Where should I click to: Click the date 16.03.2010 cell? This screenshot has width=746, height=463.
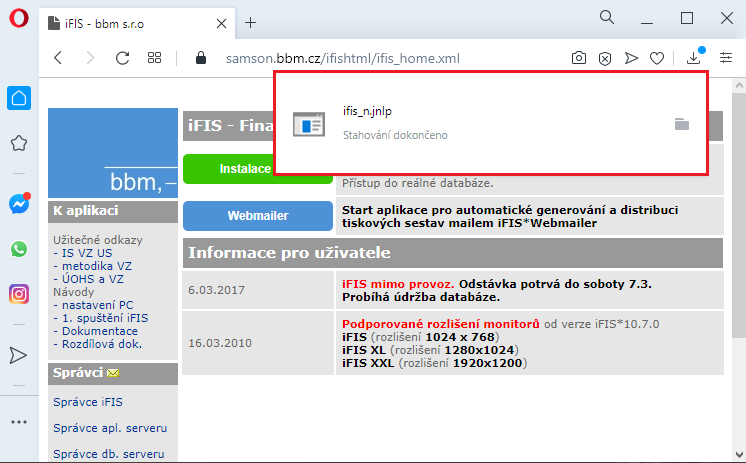click(258, 343)
